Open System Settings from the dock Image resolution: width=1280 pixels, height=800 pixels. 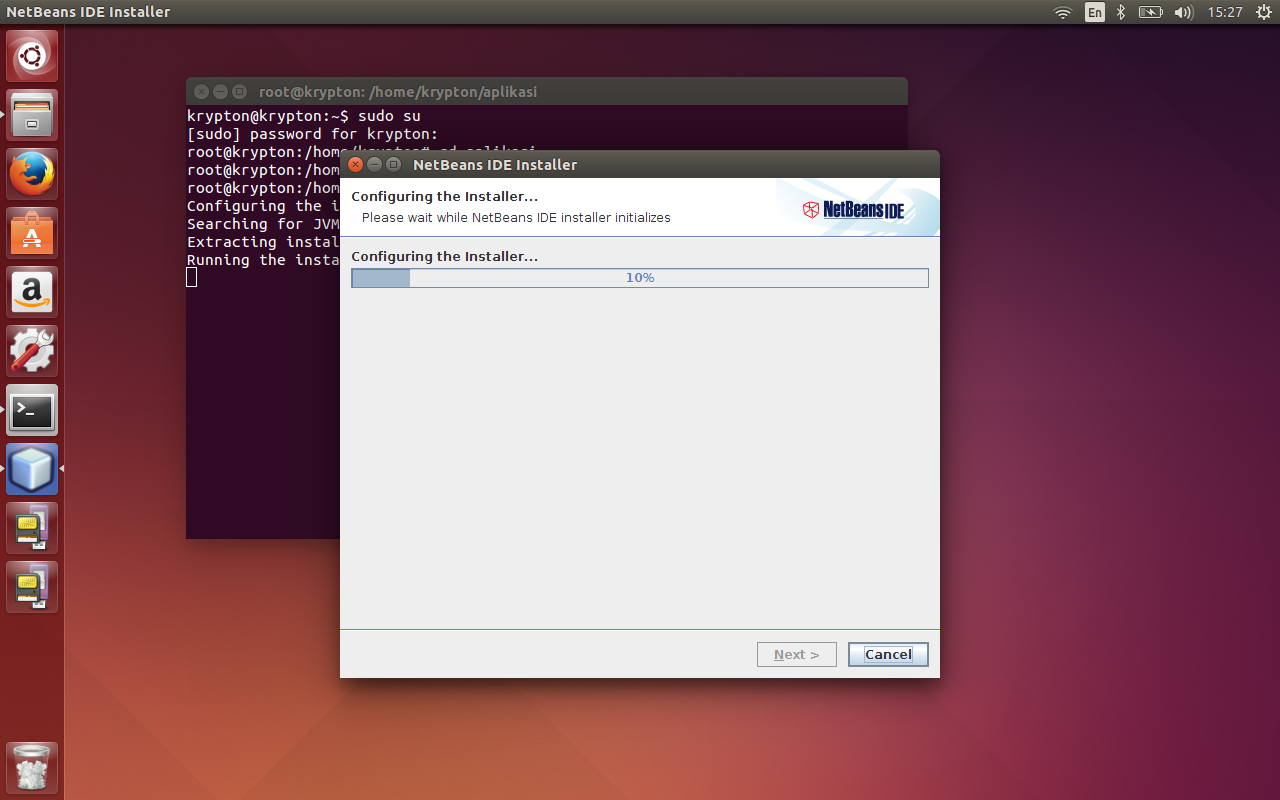(x=32, y=350)
